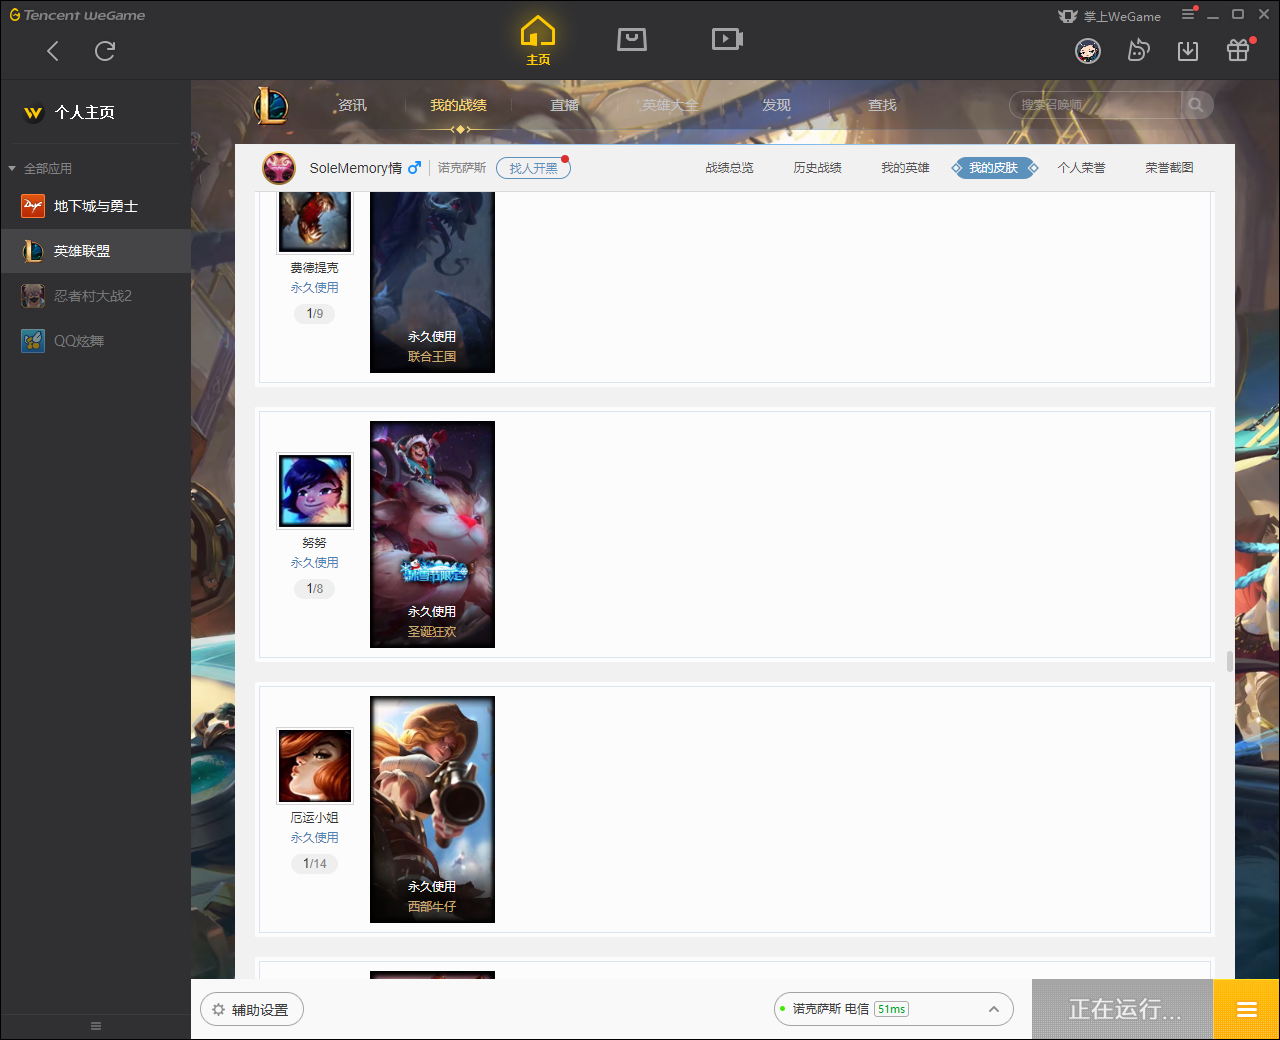Open the 发现 discover tab

(777, 105)
